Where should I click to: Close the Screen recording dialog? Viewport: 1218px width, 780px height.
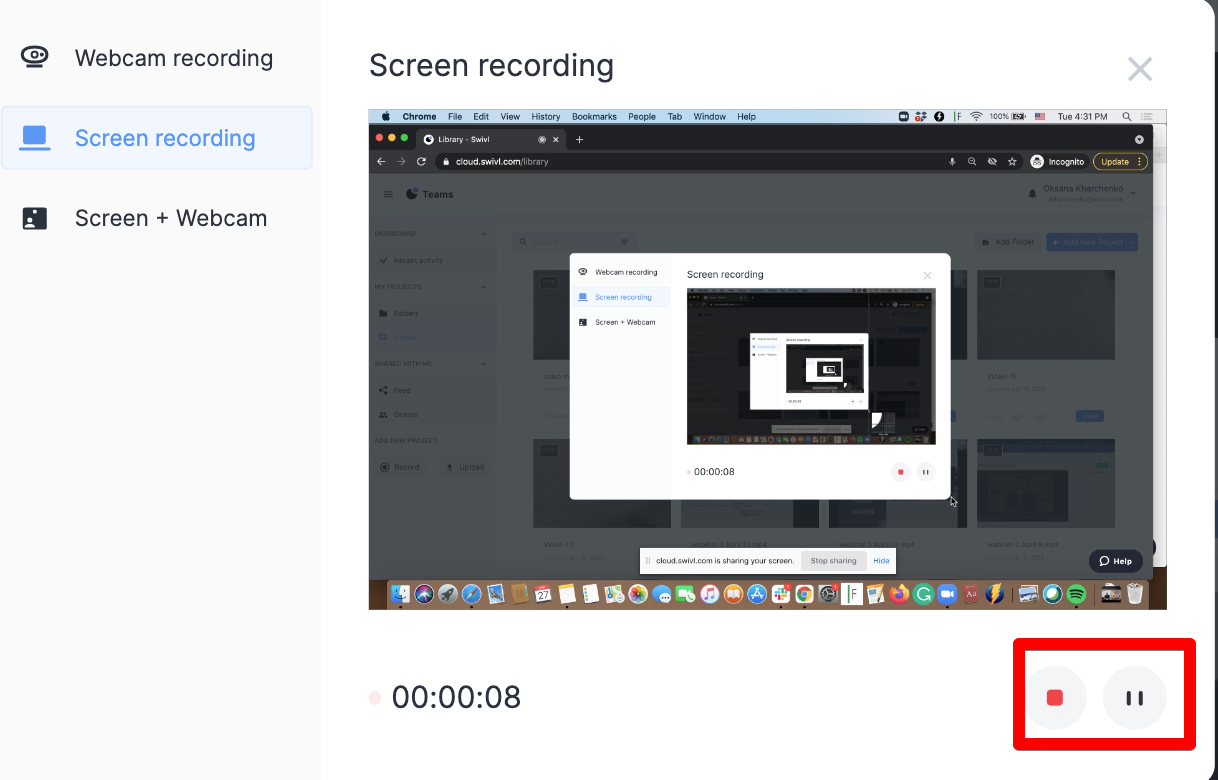pos(1140,69)
